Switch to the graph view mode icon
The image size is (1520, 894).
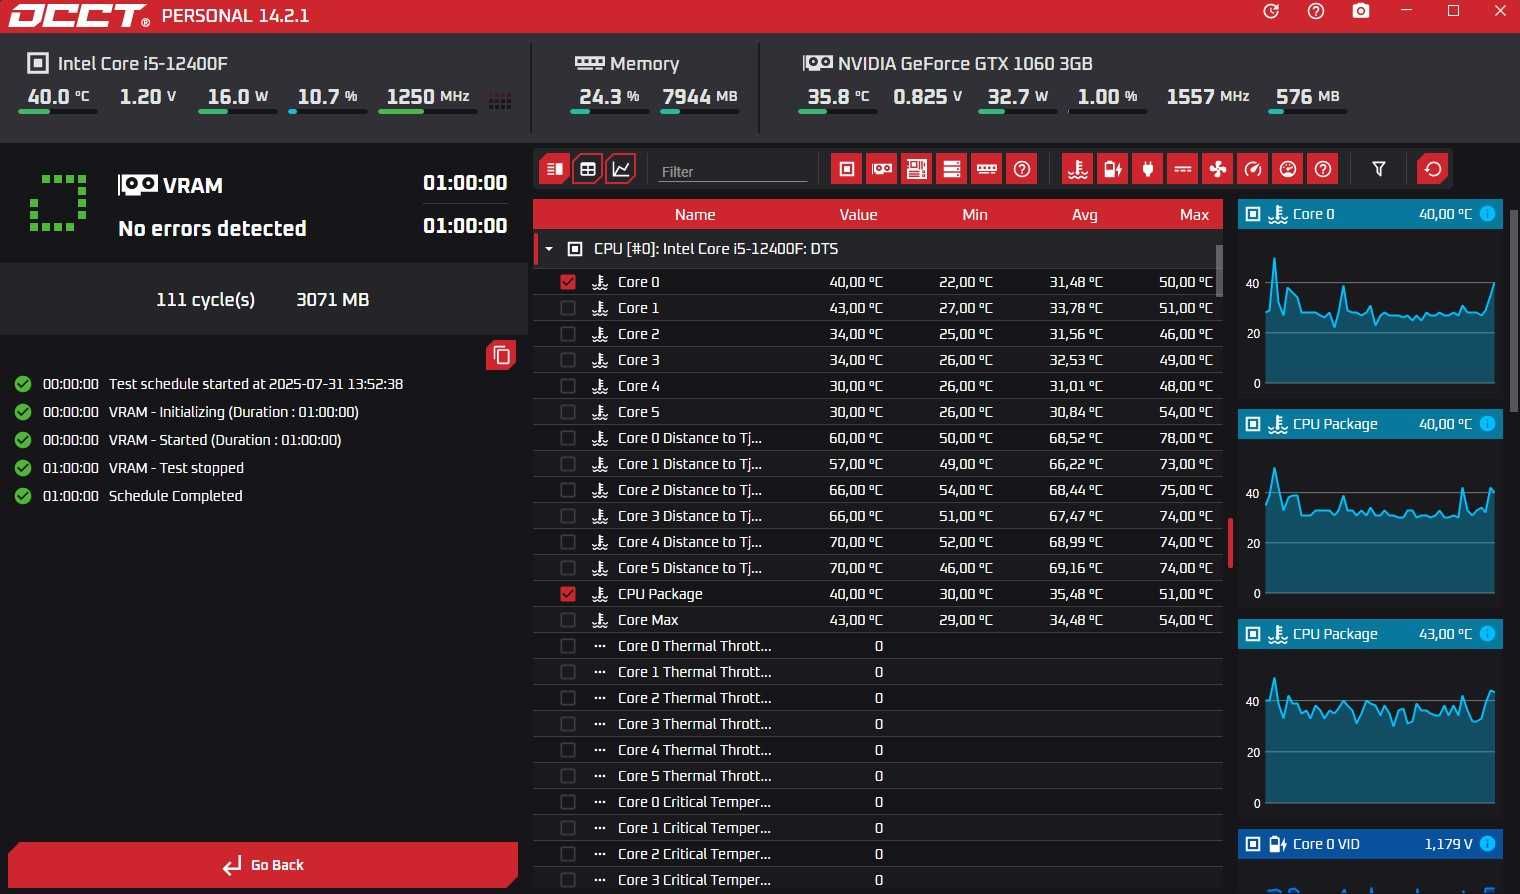click(621, 169)
